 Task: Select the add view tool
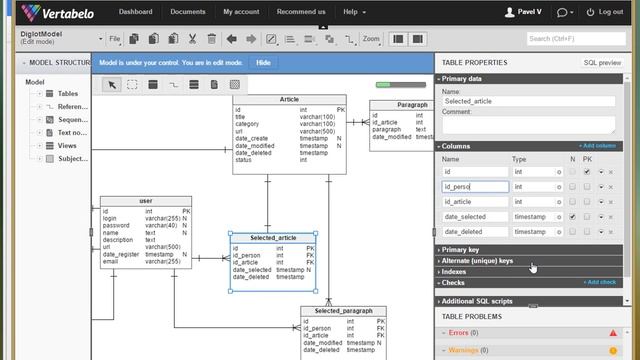[x=194, y=84]
